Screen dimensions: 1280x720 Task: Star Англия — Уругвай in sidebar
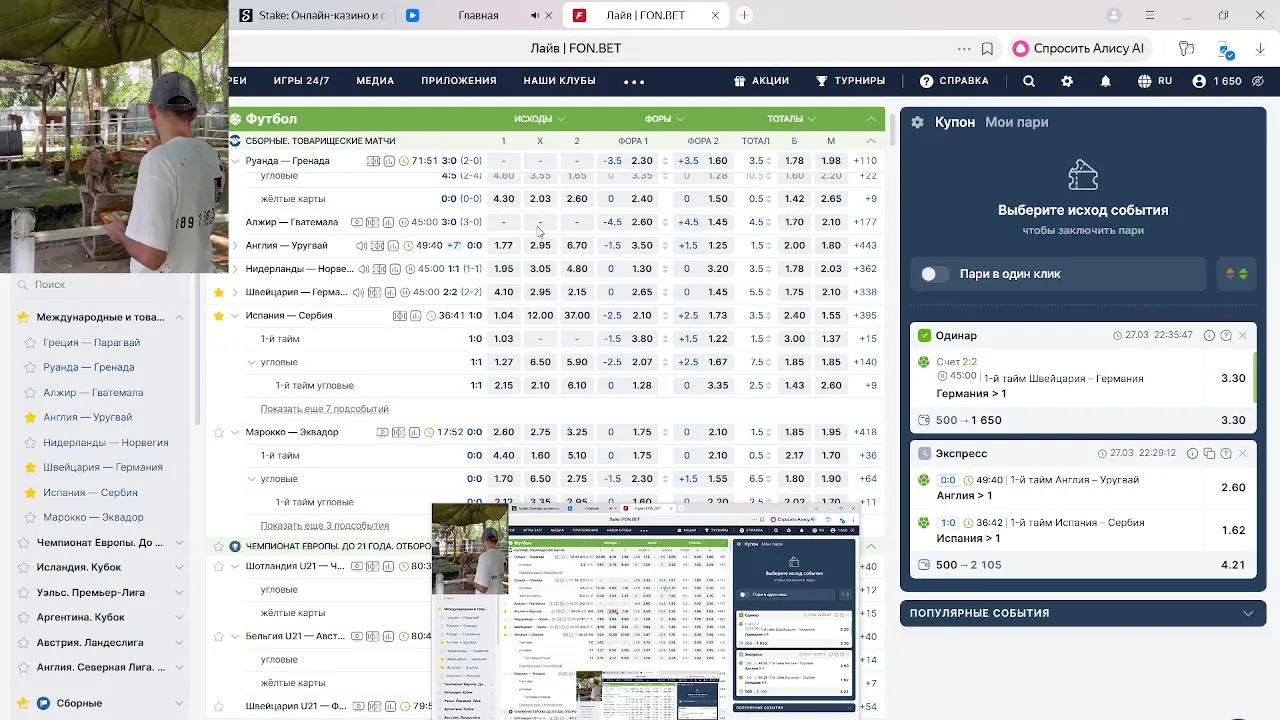pyautogui.click(x=31, y=418)
